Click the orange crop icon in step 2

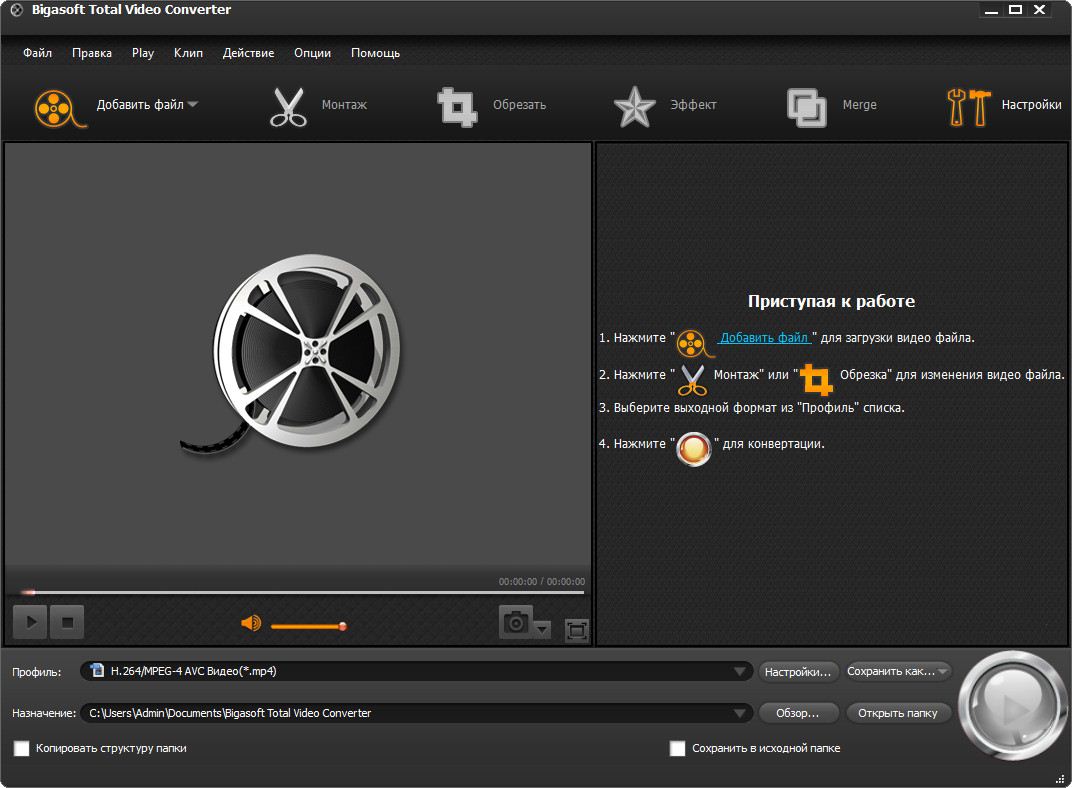pyautogui.click(x=816, y=379)
